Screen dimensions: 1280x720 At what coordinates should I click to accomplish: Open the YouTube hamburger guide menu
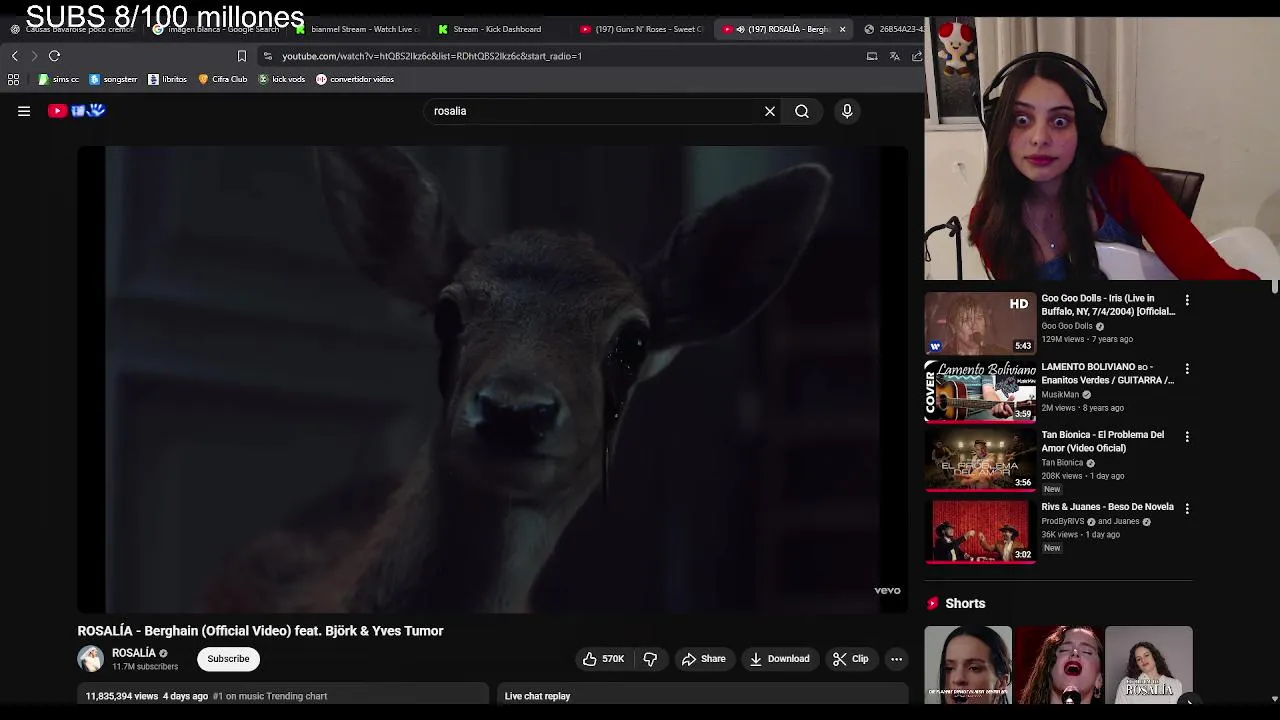click(x=24, y=111)
